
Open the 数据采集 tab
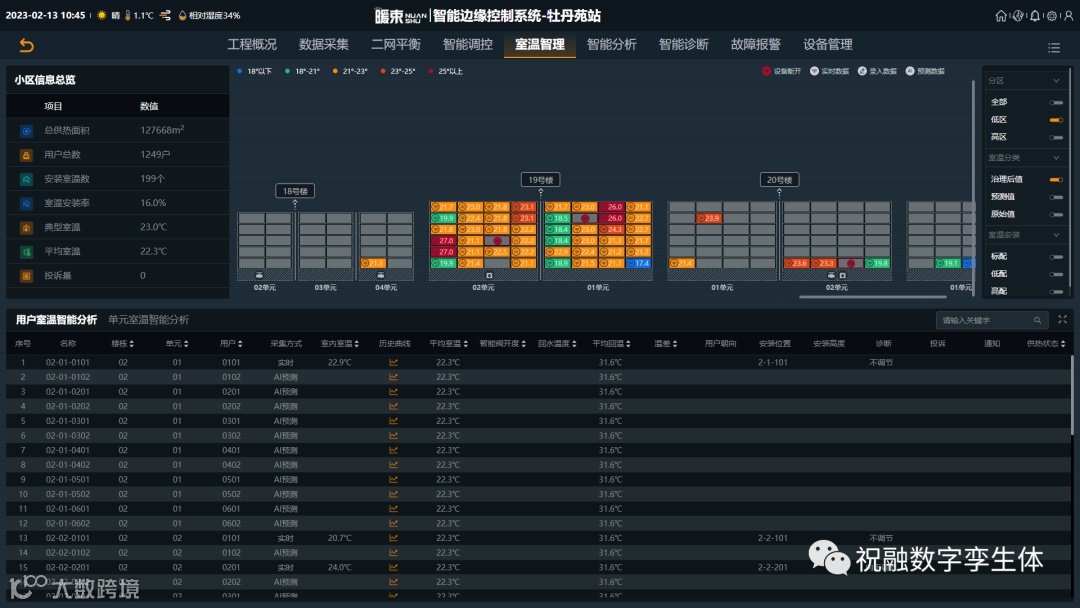(324, 44)
